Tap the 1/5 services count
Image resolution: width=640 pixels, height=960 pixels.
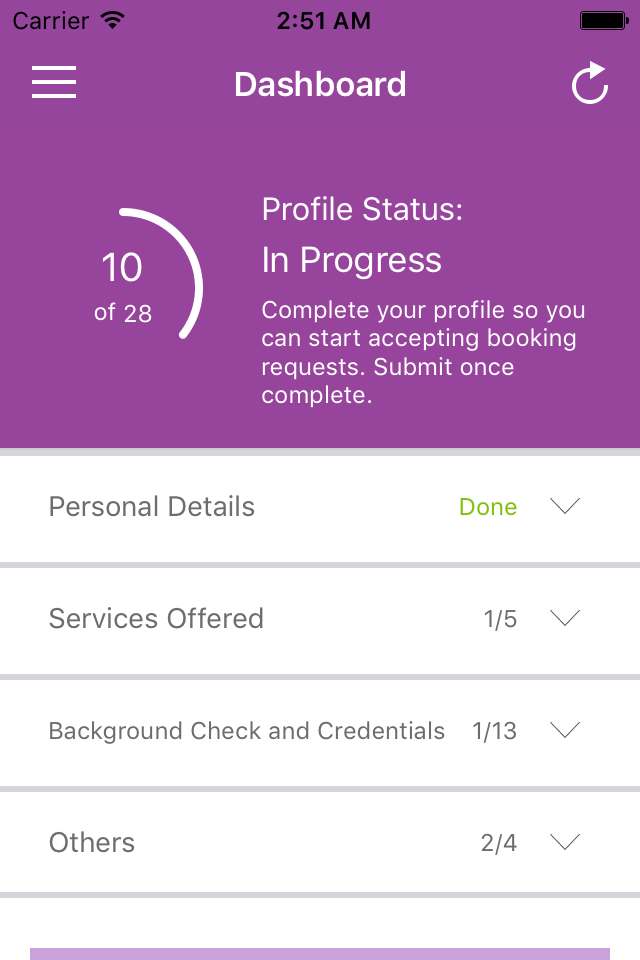500,619
